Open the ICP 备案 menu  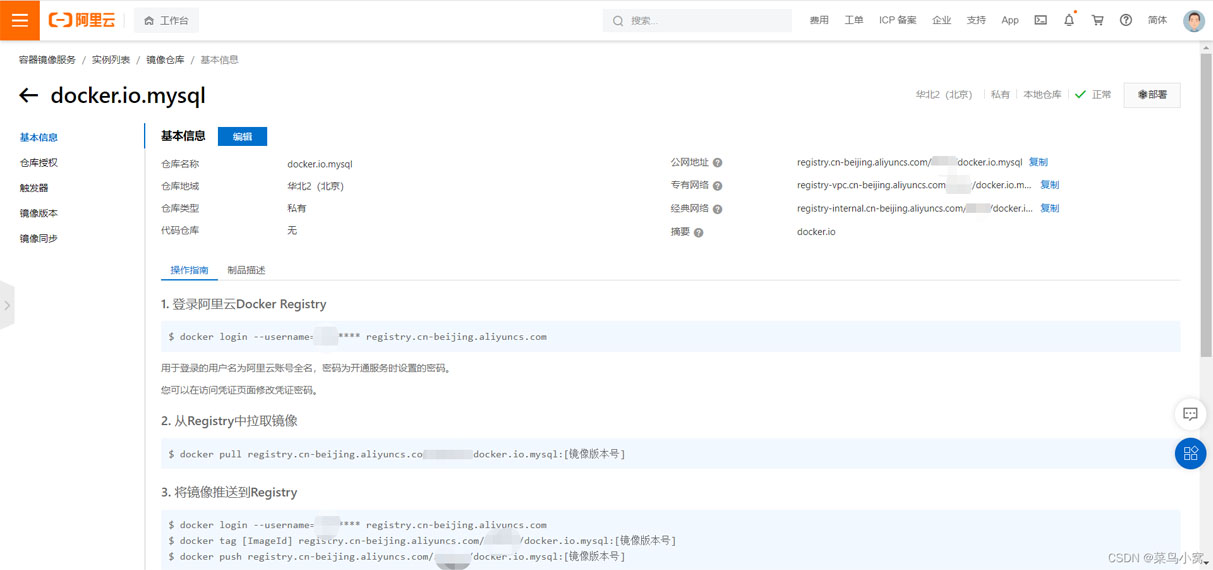coord(898,20)
